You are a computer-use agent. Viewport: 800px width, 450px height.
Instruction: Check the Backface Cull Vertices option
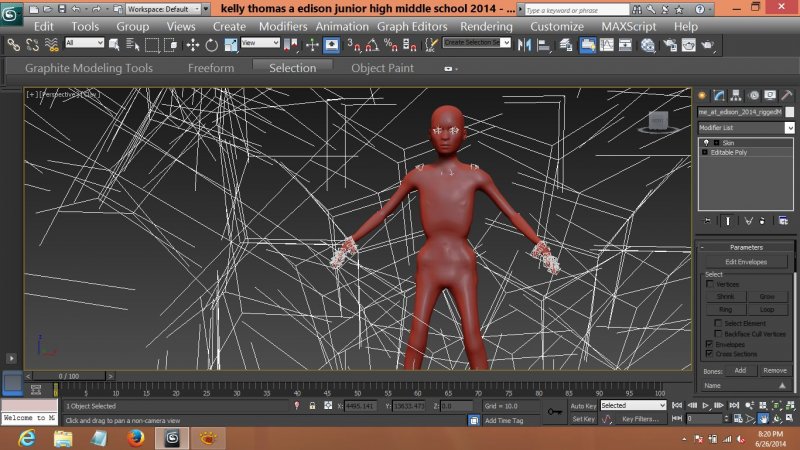coord(720,333)
